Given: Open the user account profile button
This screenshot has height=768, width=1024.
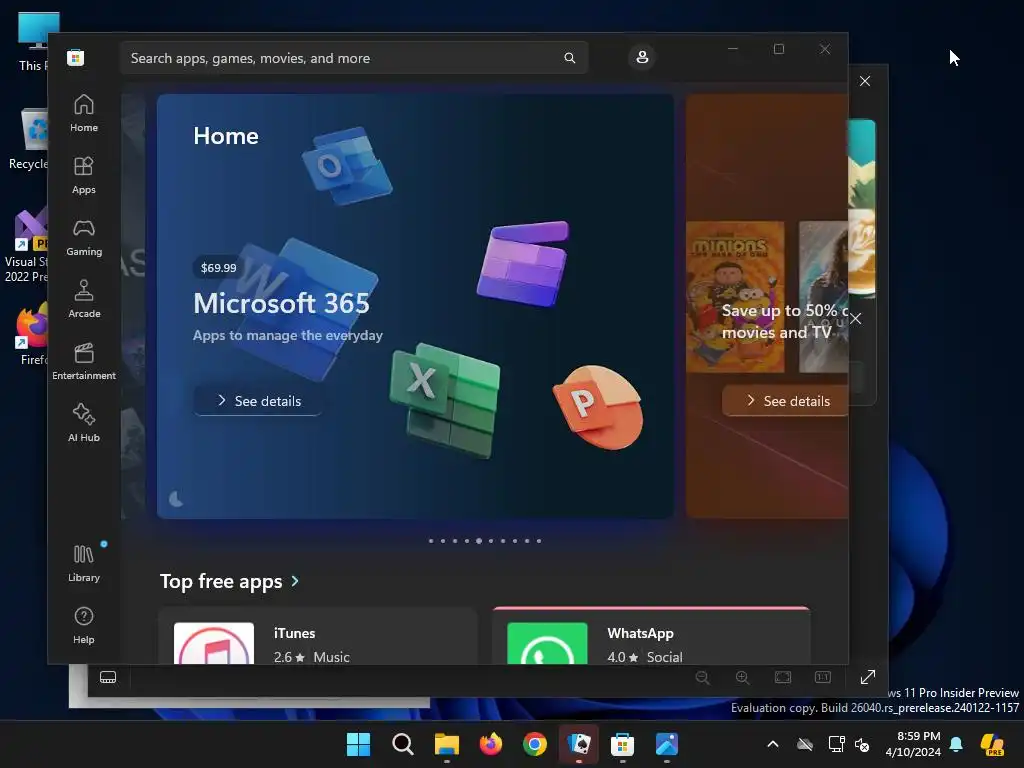Looking at the screenshot, I should (x=642, y=57).
